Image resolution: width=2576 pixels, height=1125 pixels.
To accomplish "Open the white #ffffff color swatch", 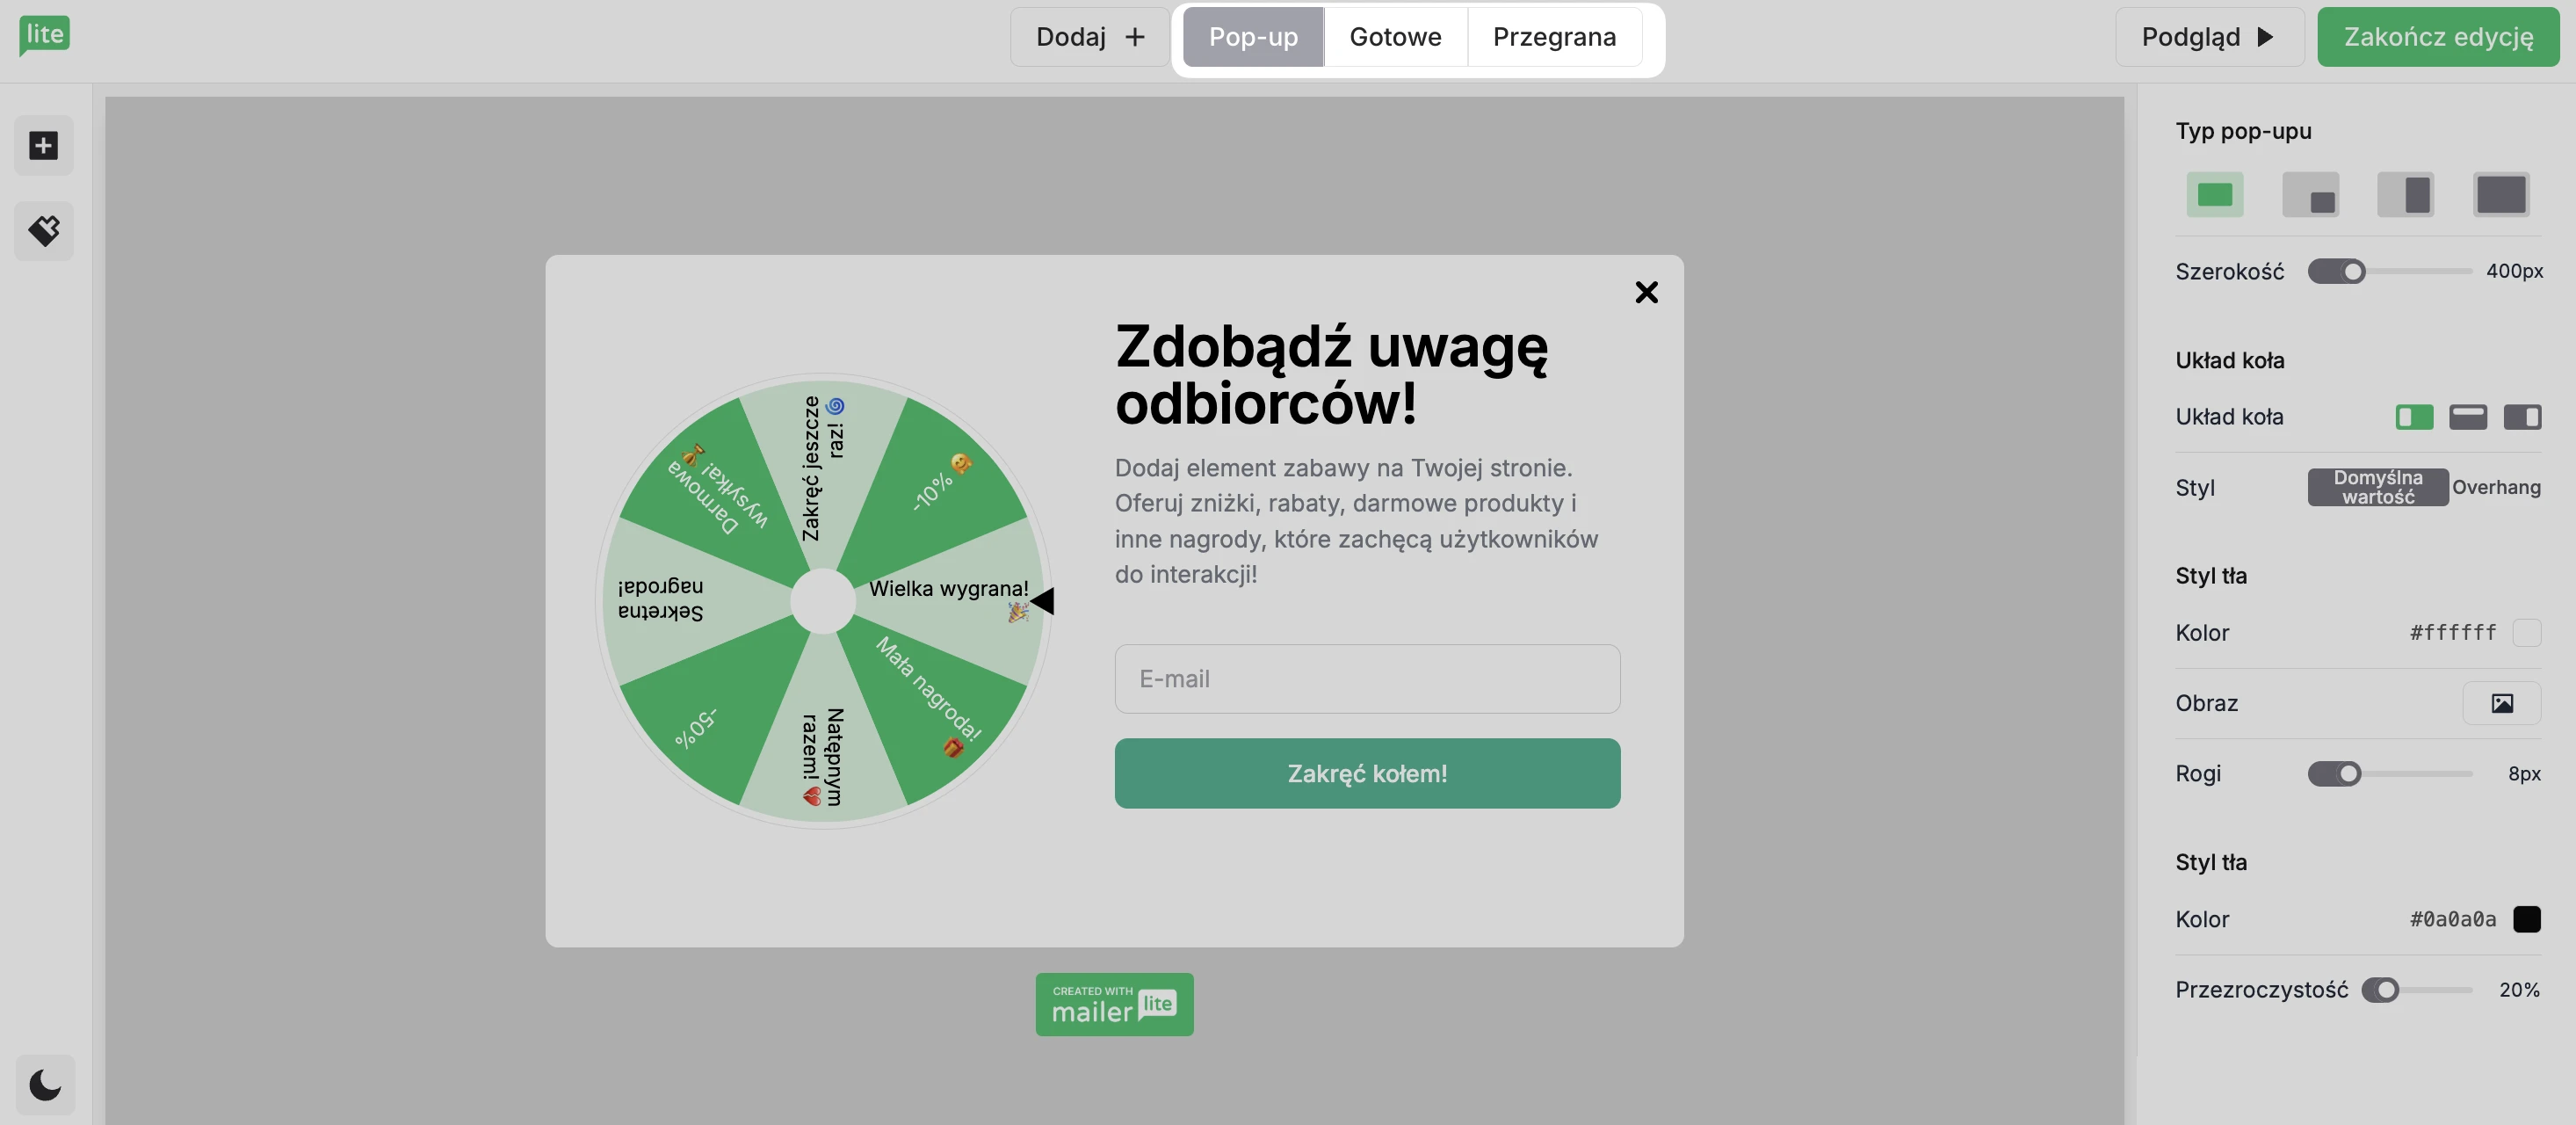I will [x=2526, y=632].
